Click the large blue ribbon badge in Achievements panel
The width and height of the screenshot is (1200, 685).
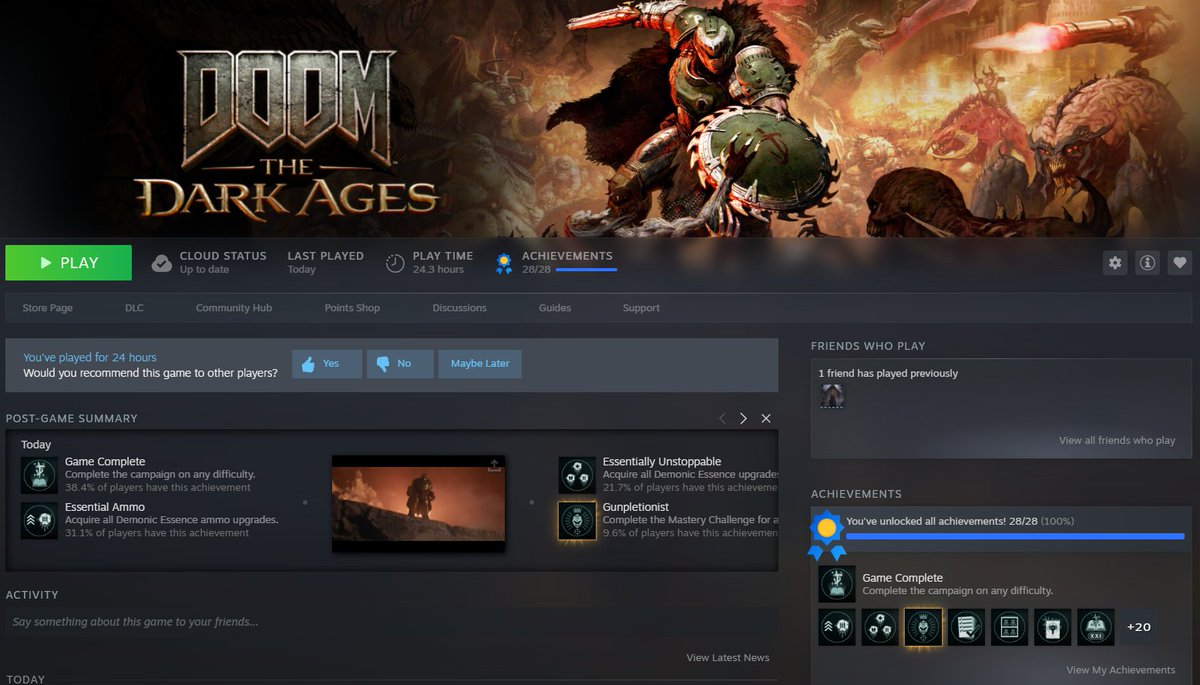click(826, 534)
